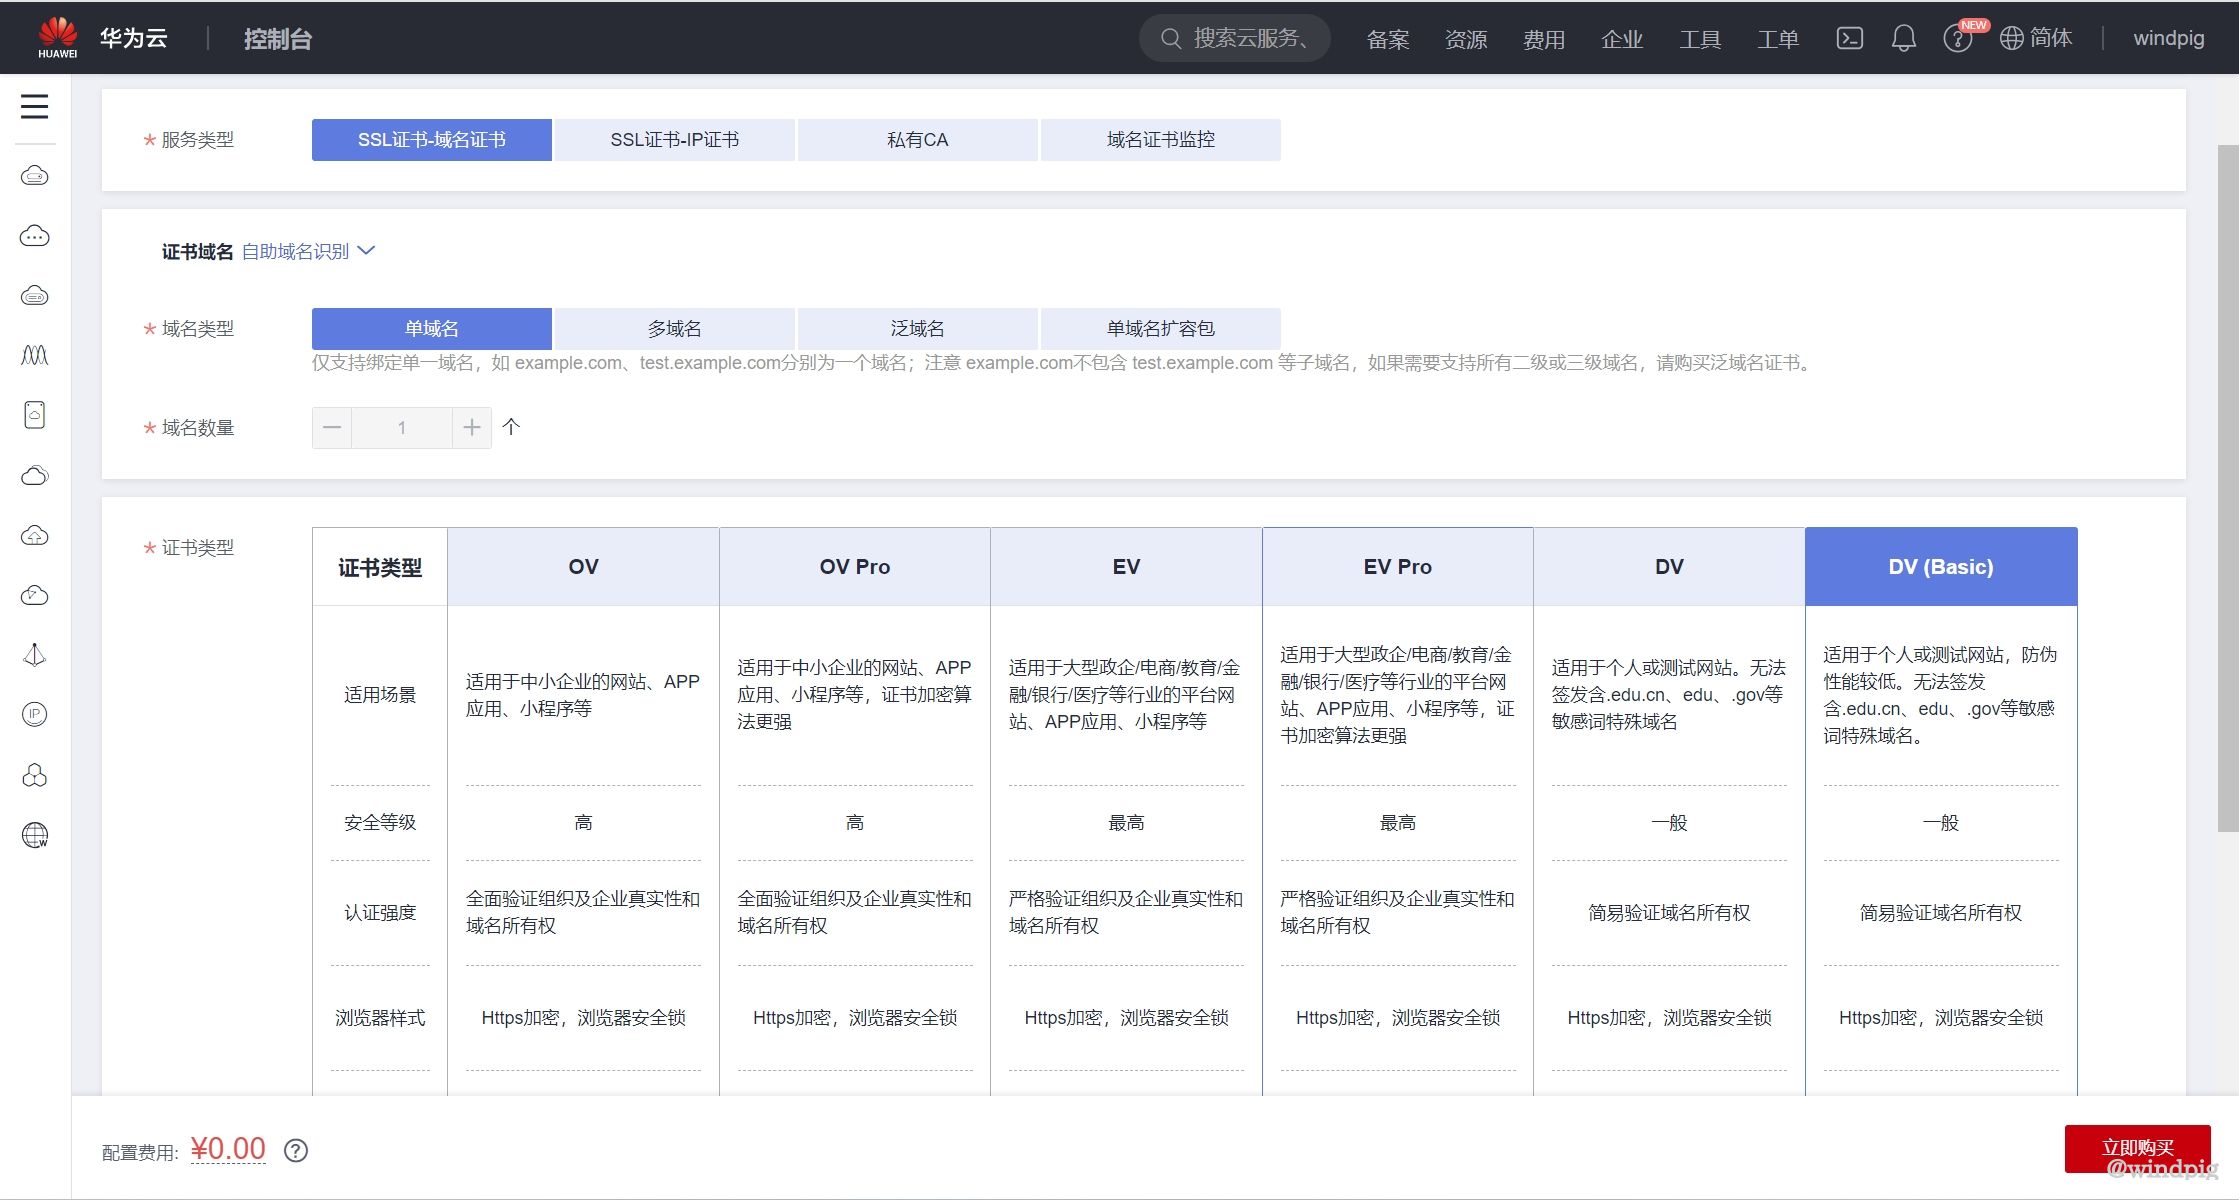Open the 企业 menu
The height and width of the screenshot is (1200, 2239).
point(1622,39)
